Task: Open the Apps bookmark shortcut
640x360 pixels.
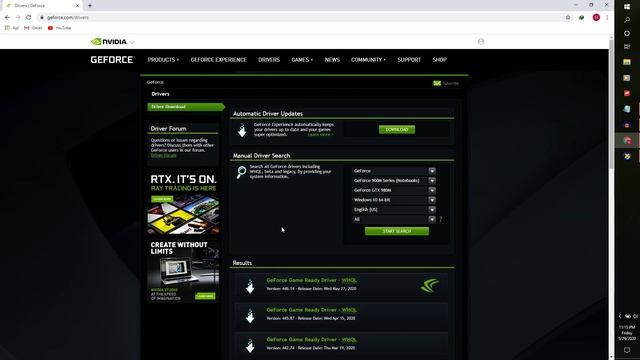Action: click(12, 28)
